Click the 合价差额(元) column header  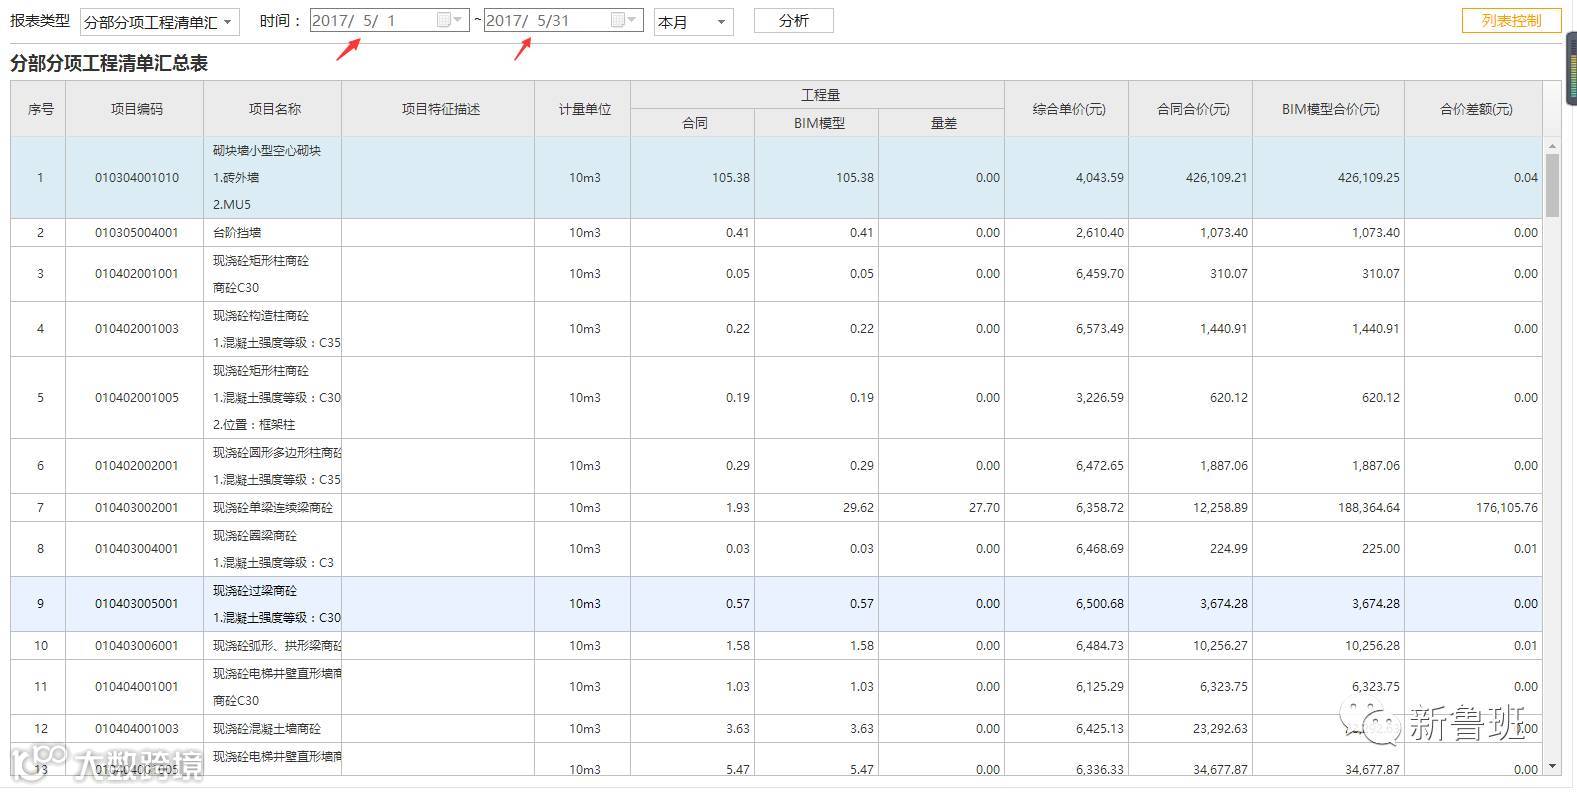point(1475,109)
